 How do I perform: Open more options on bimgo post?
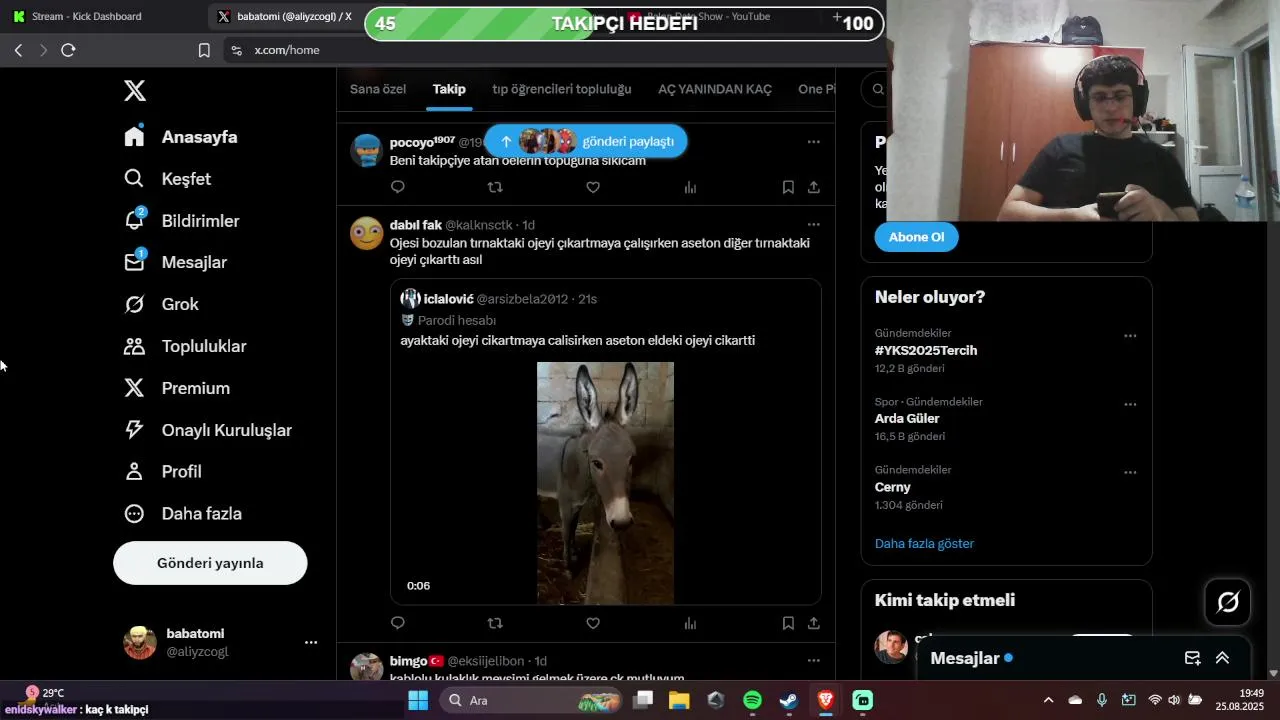click(813, 661)
